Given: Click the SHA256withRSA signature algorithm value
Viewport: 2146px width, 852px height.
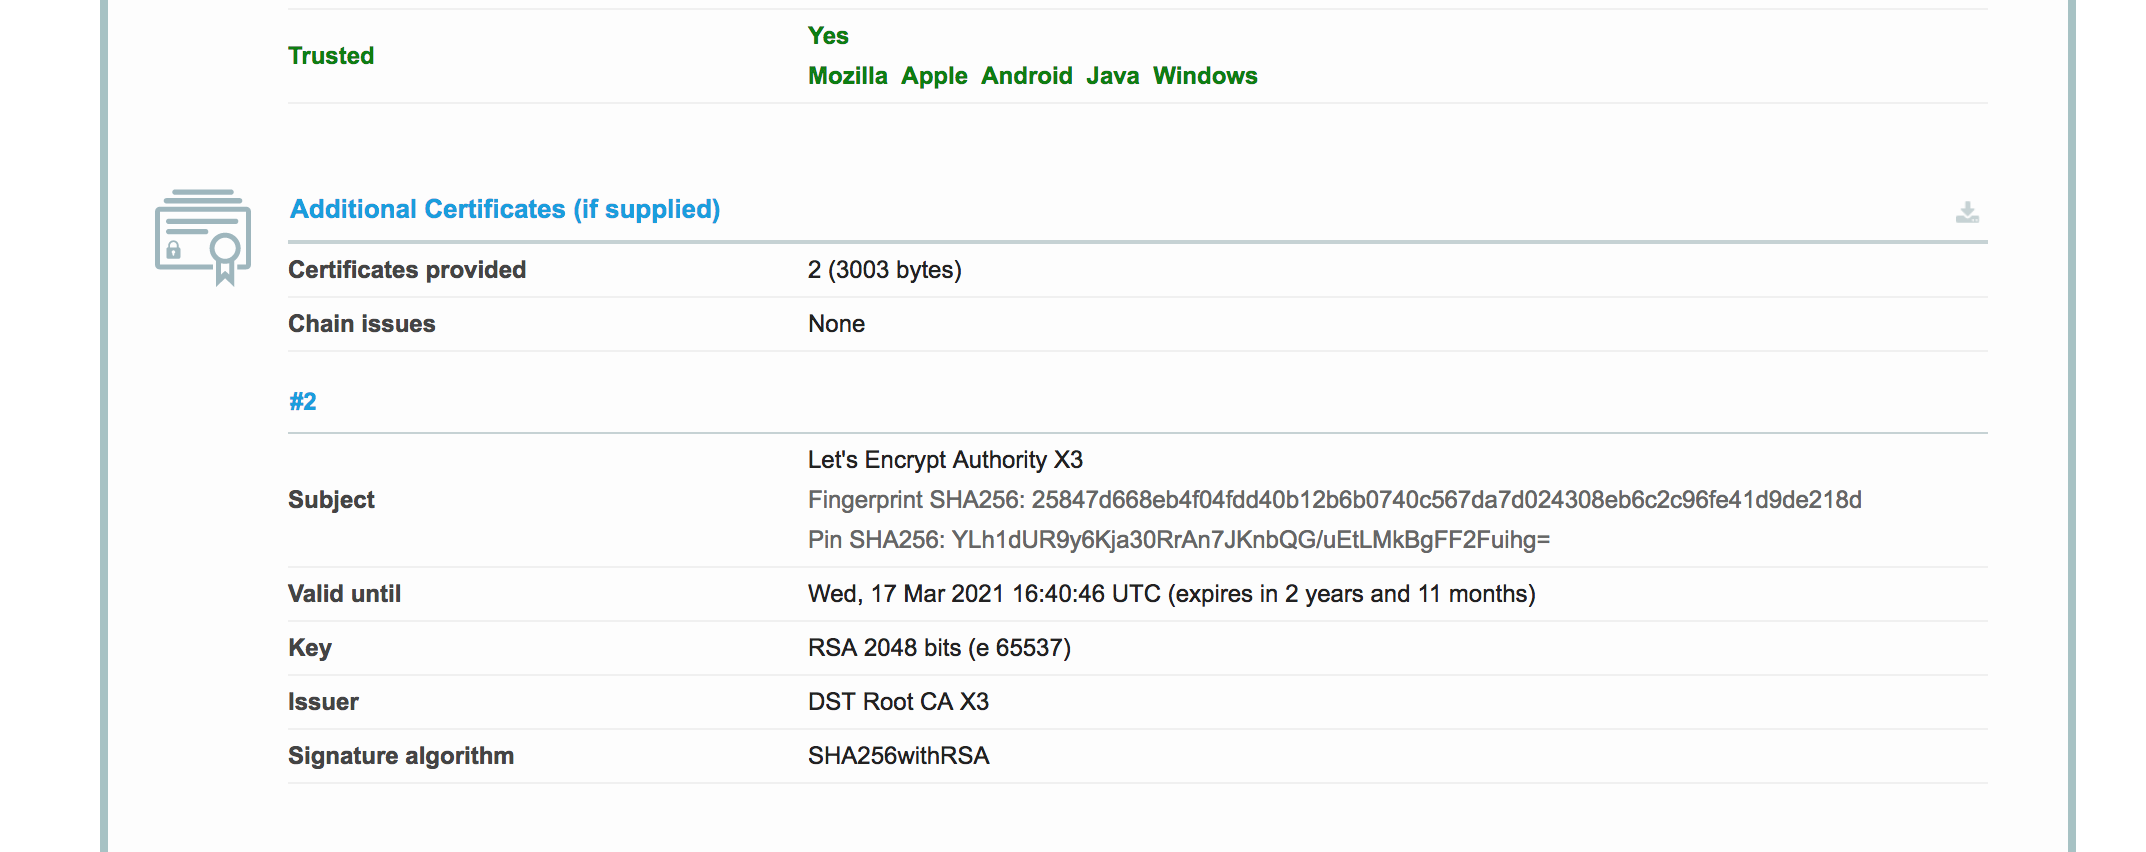Looking at the screenshot, I should pyautogui.click(x=898, y=756).
